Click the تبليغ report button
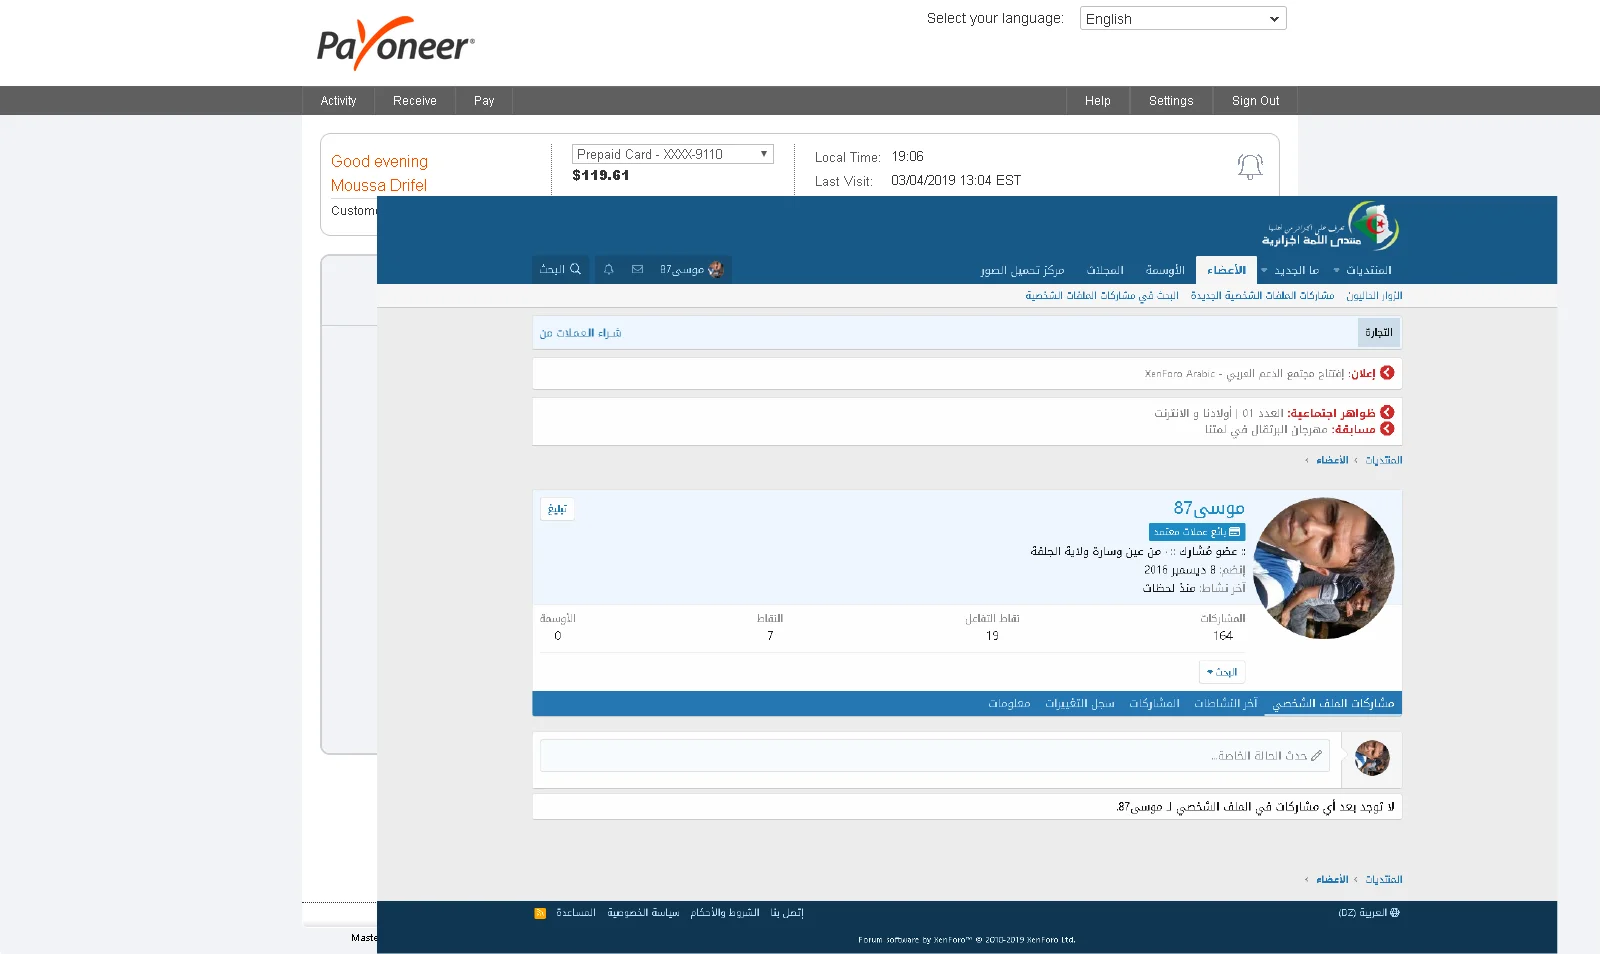 557,509
